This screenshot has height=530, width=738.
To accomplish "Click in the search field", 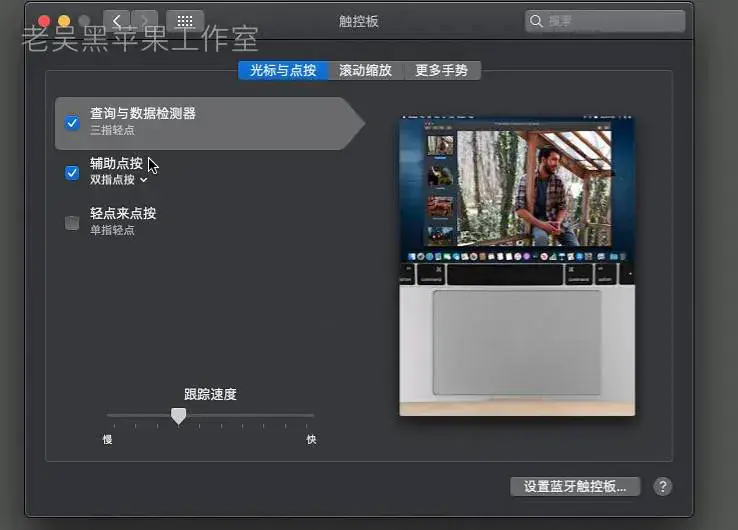I will pyautogui.click(x=605, y=21).
